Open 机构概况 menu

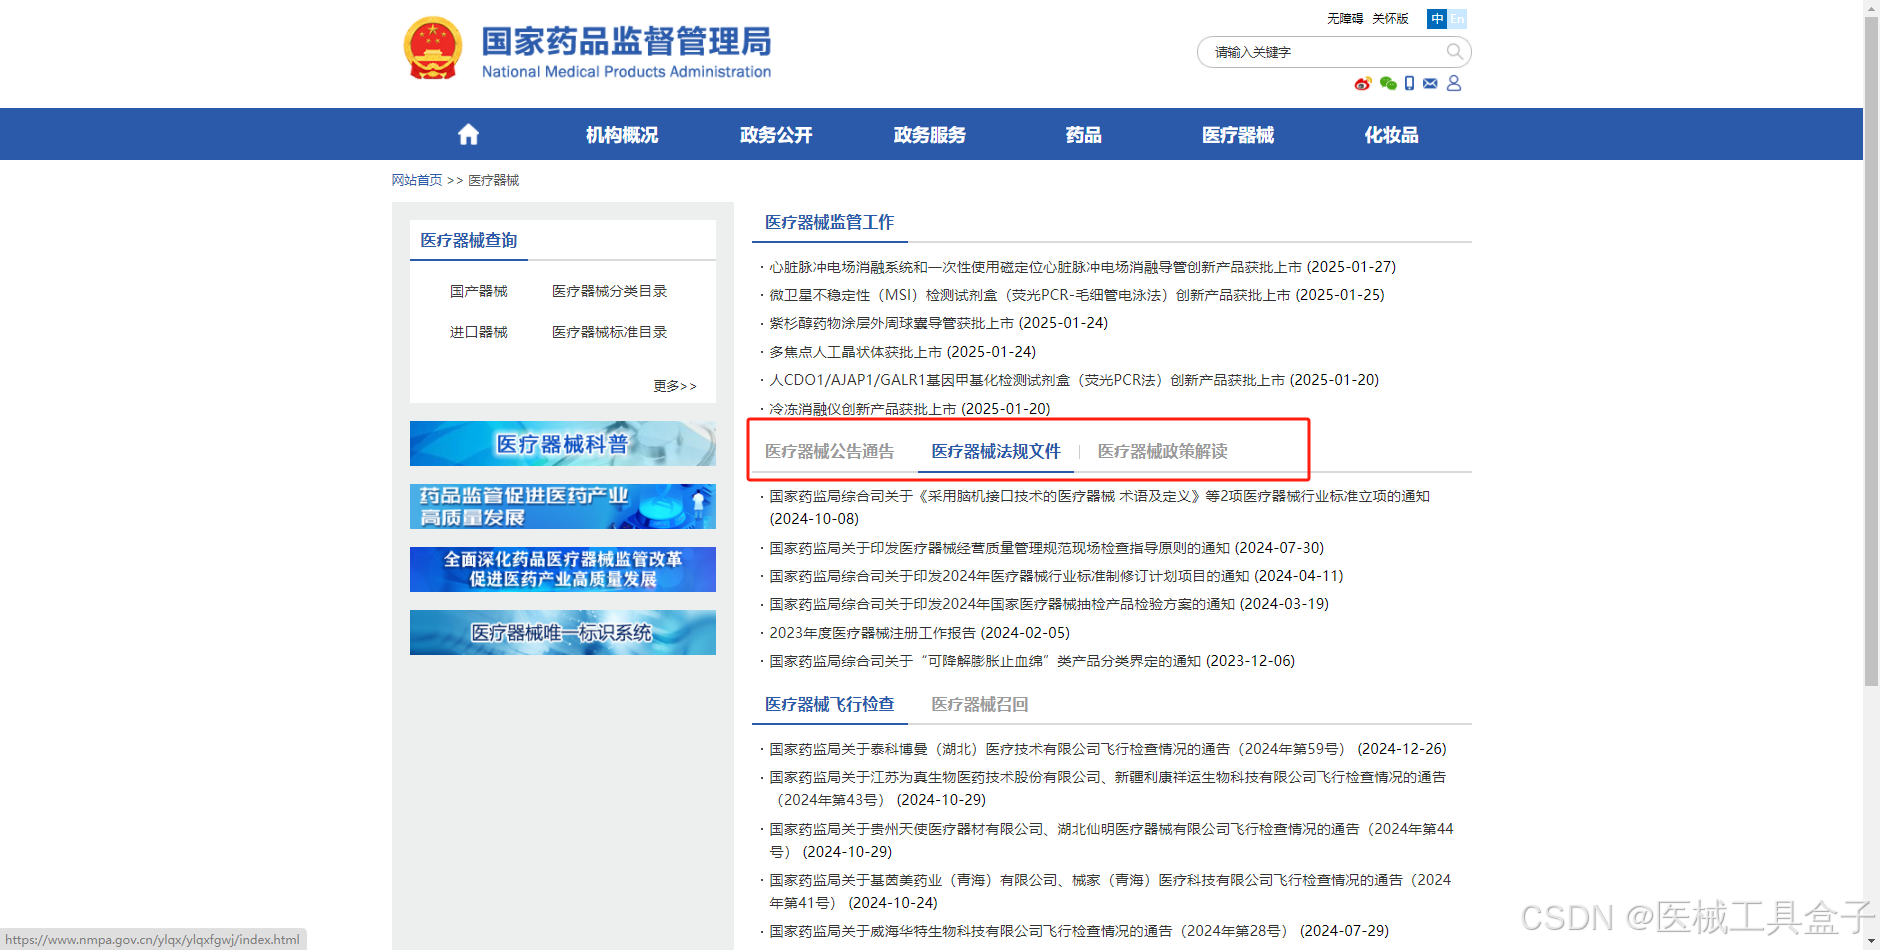pos(622,135)
